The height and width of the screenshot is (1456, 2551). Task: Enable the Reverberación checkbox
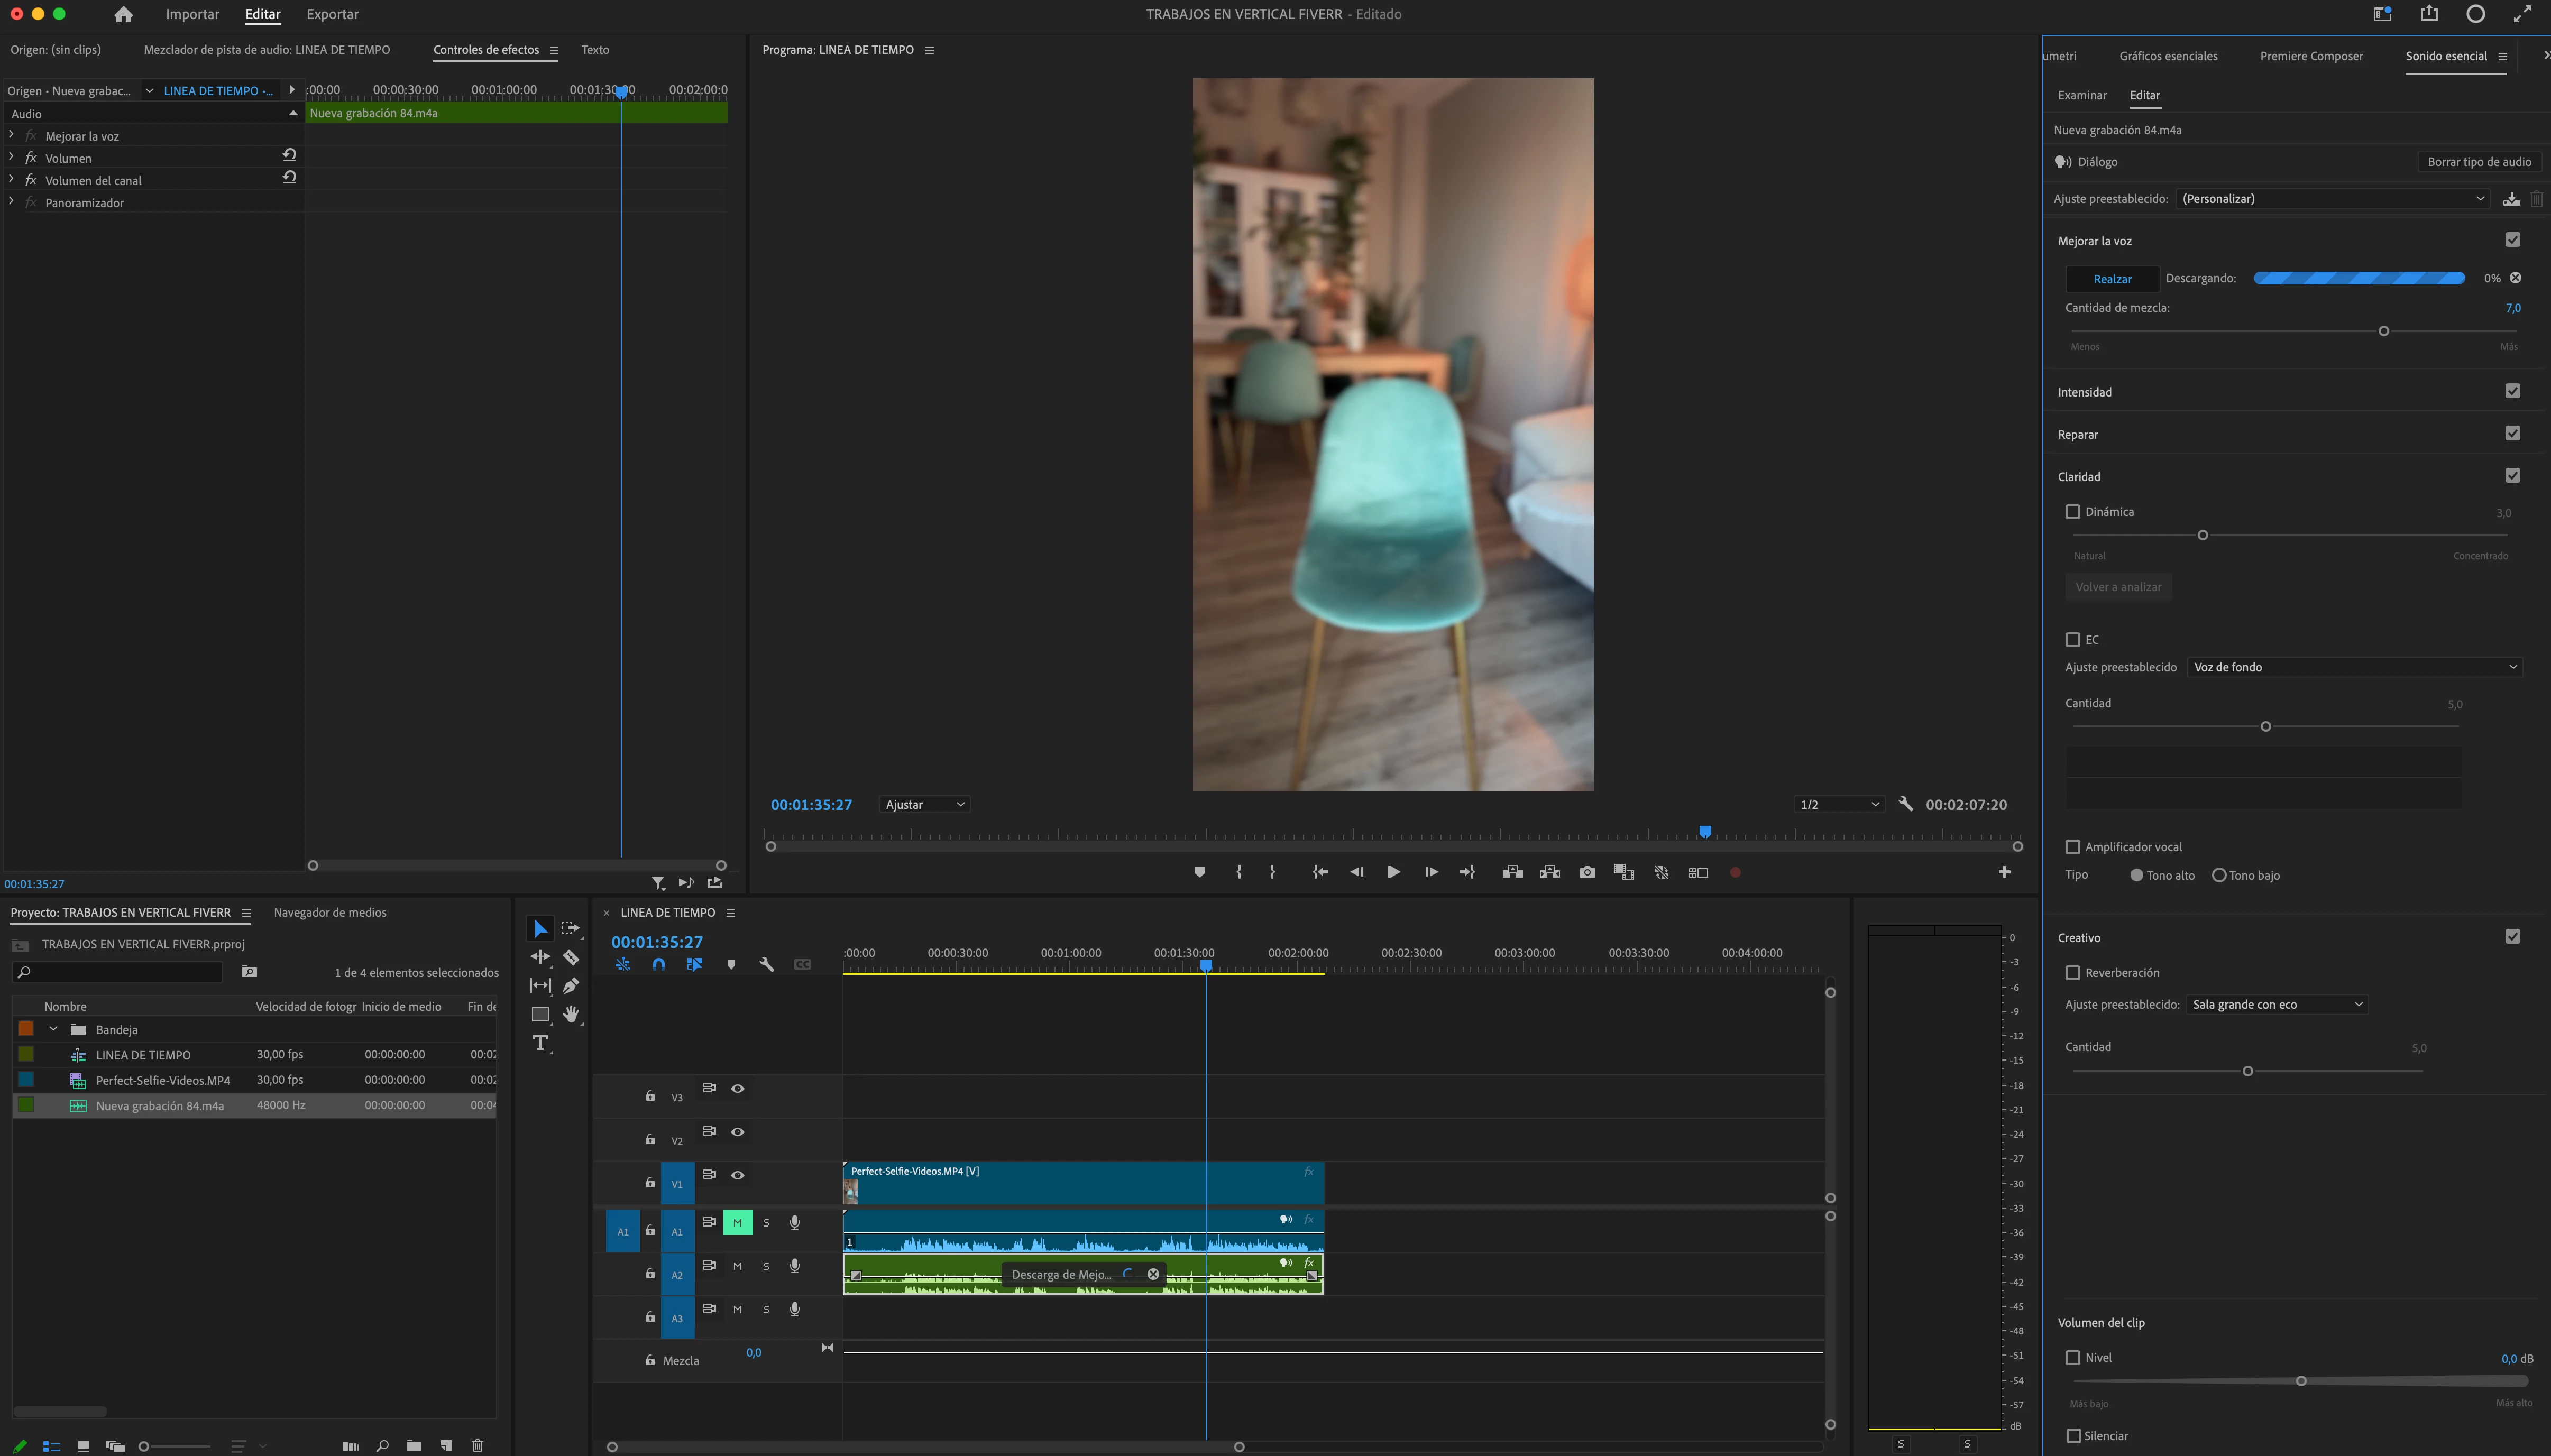(x=2073, y=972)
